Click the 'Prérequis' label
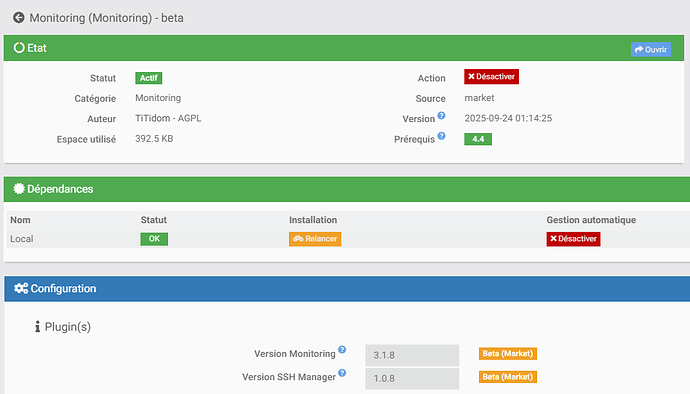The width and height of the screenshot is (690, 394). pyautogui.click(x=414, y=140)
